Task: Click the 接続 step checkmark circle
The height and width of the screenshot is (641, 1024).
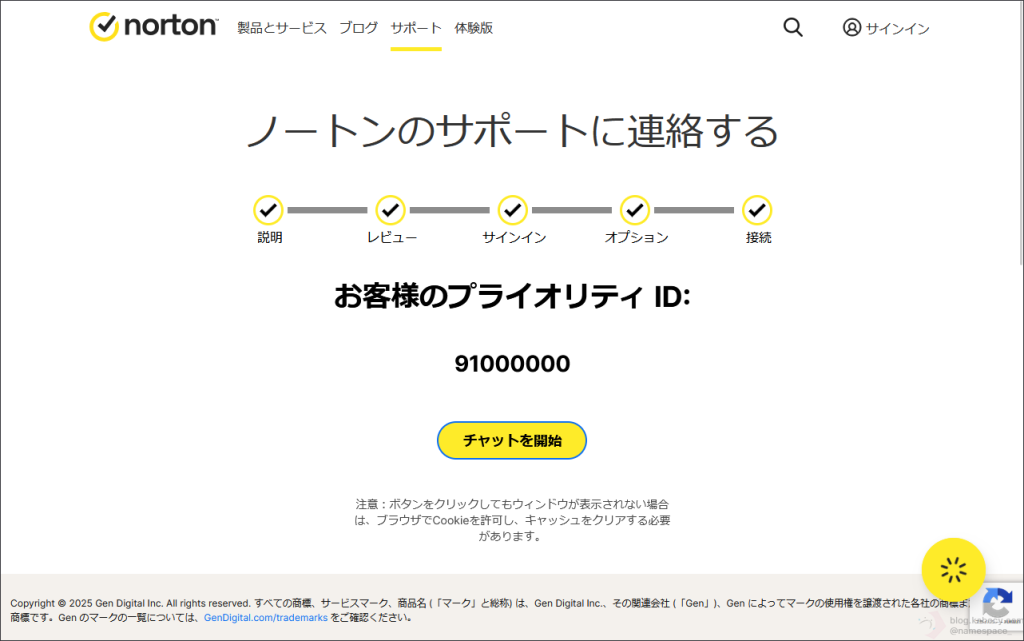Action: click(x=757, y=210)
